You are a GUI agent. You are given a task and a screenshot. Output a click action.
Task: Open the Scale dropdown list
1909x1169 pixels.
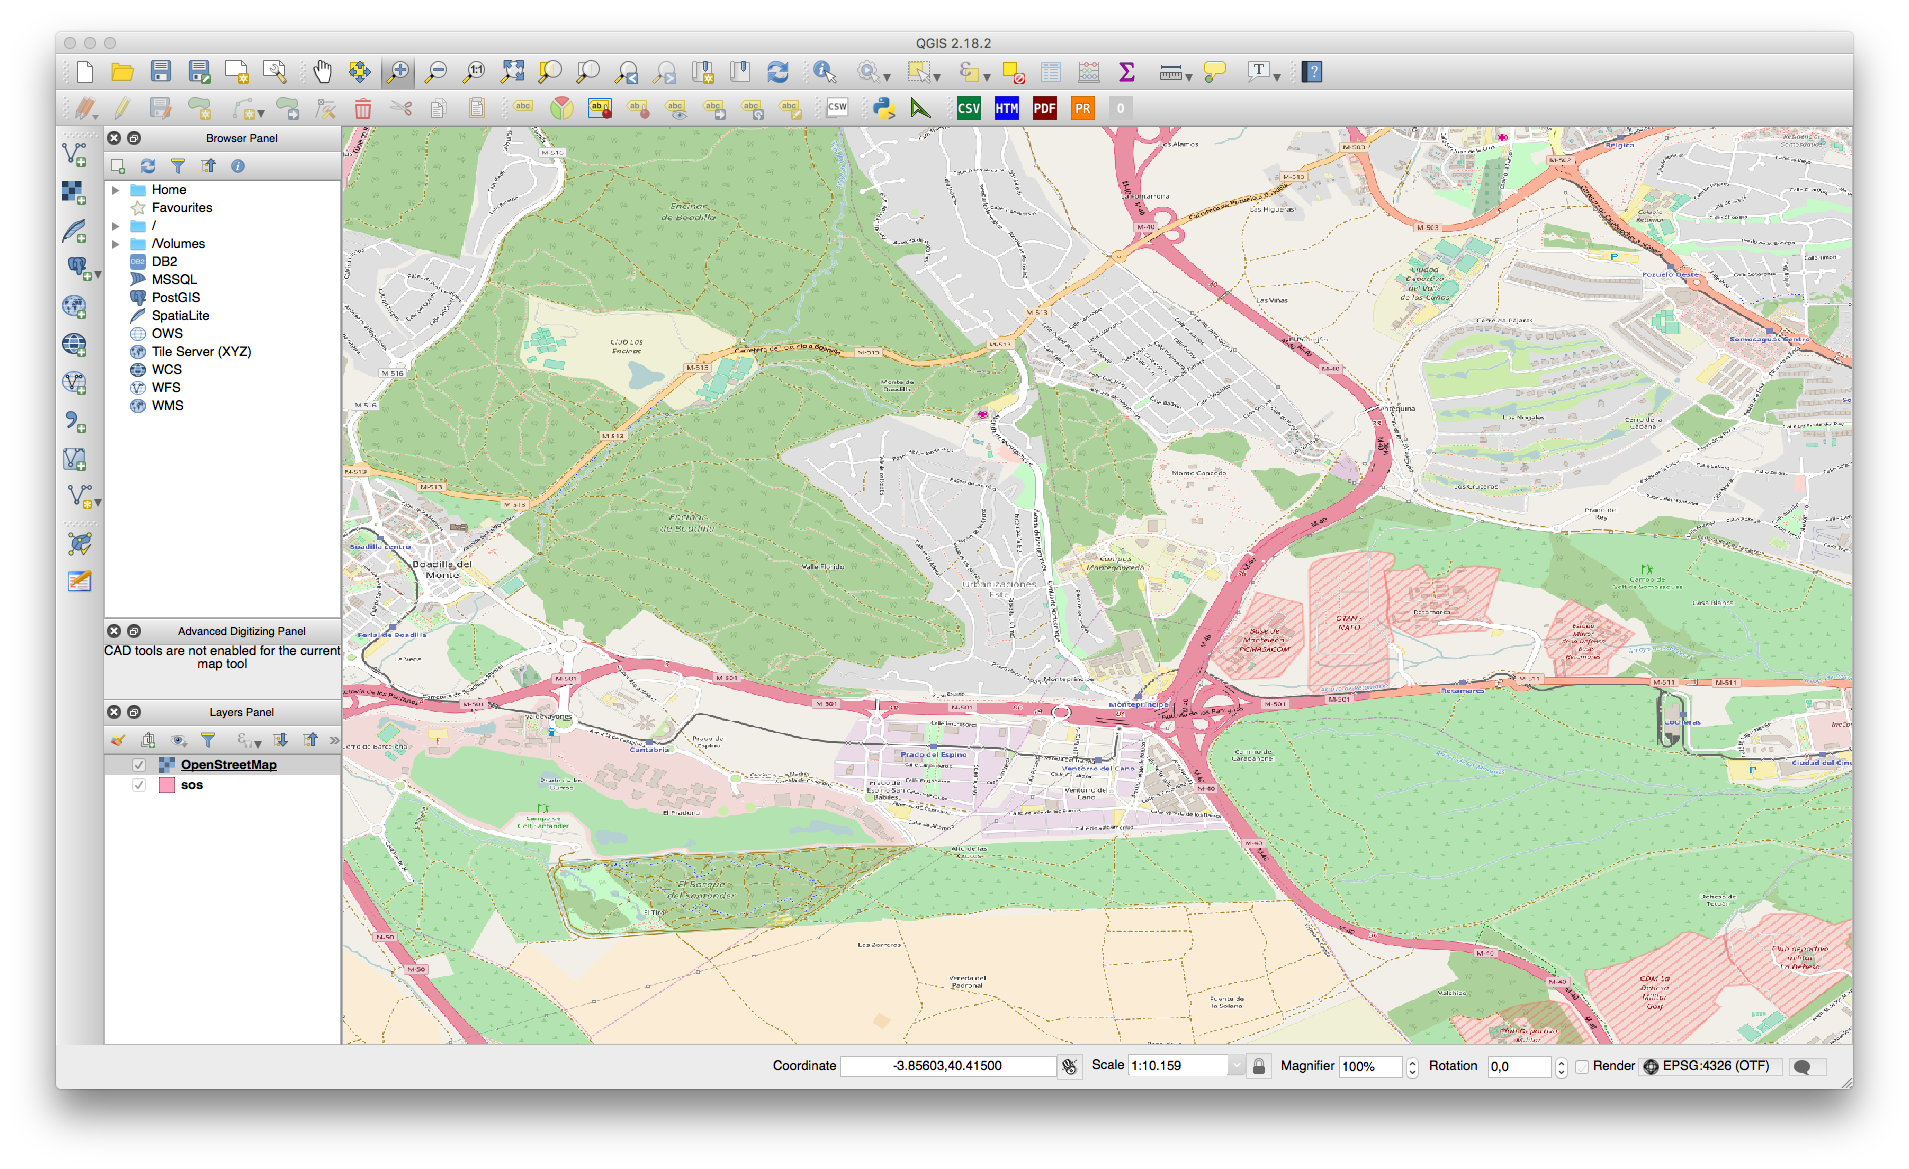click(1236, 1066)
